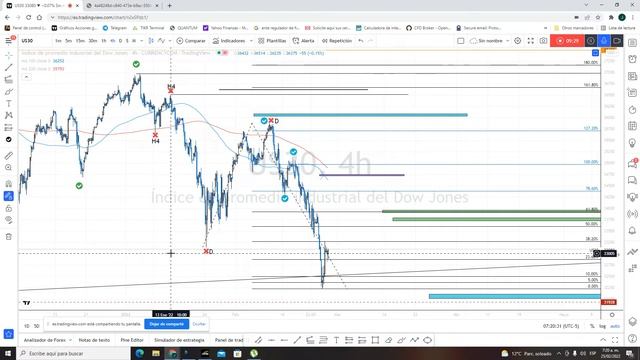
Task: Select the measure ruler tool
Action: click(9, 156)
